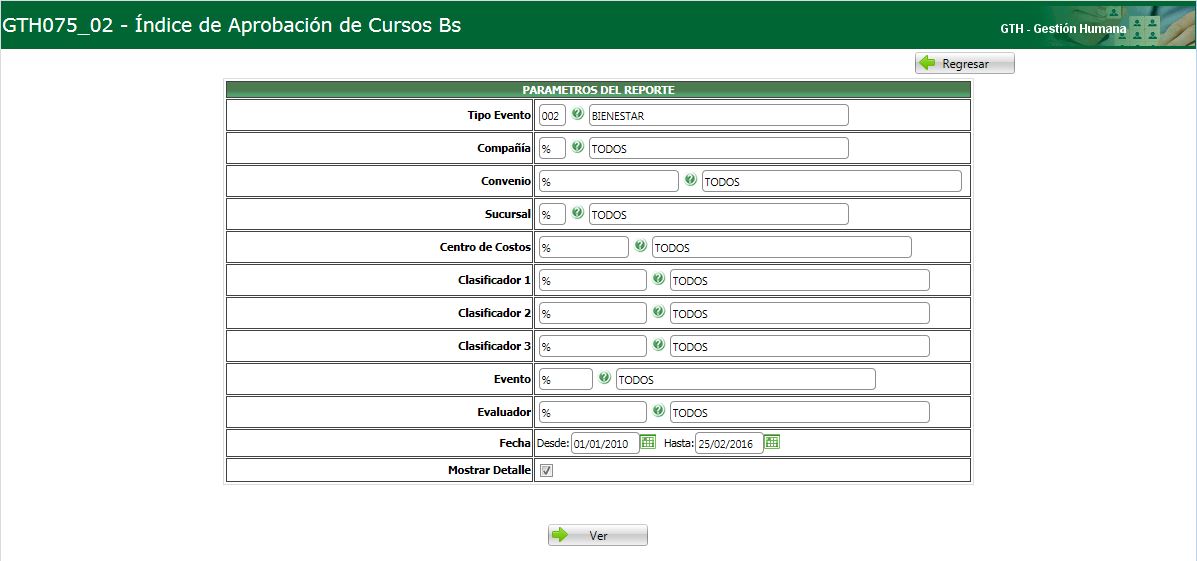Focus the Evaluador code field

tap(592, 411)
